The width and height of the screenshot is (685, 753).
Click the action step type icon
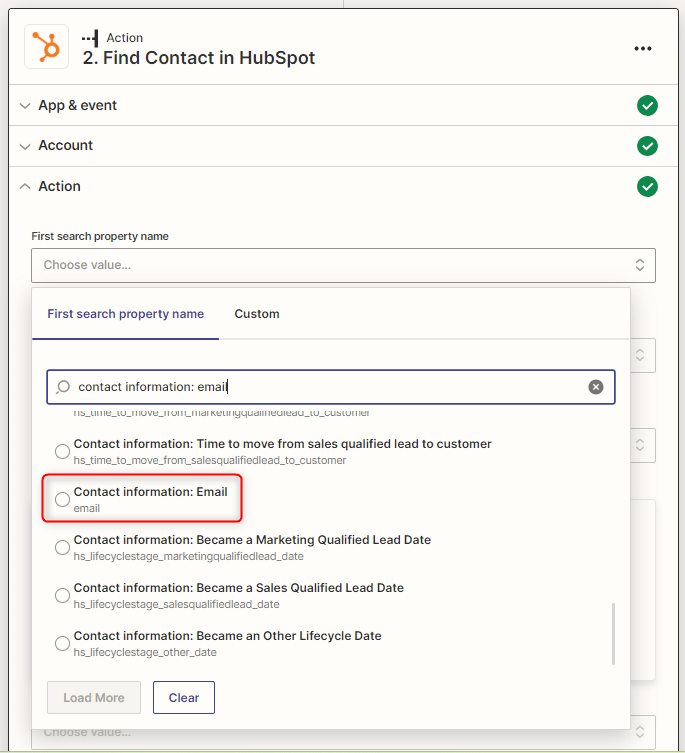coord(90,38)
